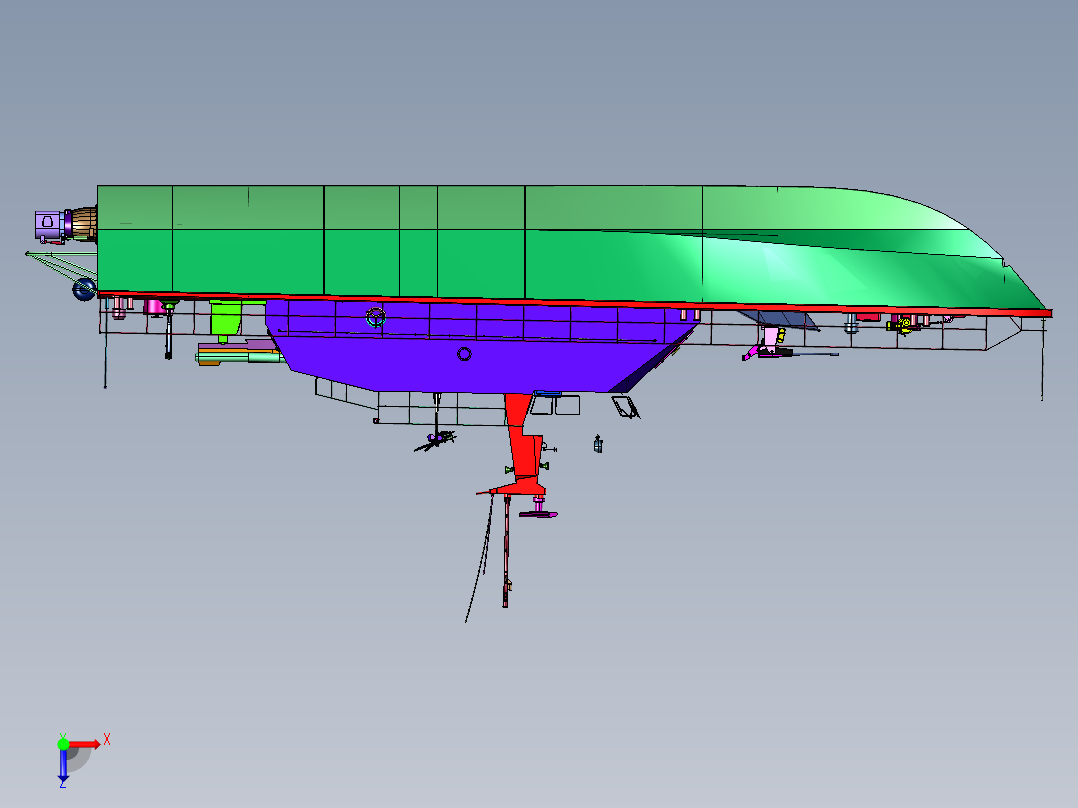Select the magenta base plate at mast tip

point(538,513)
